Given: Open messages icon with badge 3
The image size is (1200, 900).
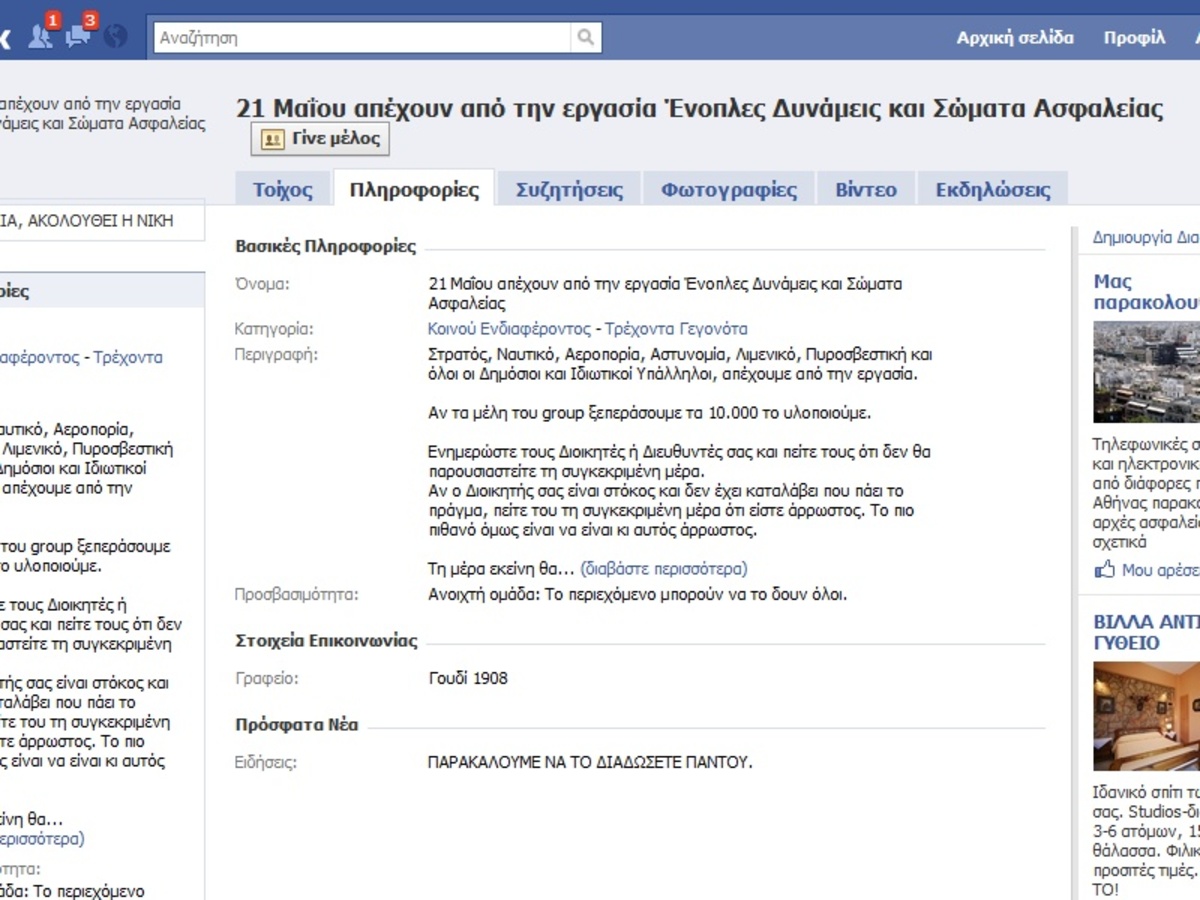Looking at the screenshot, I should 78,36.
